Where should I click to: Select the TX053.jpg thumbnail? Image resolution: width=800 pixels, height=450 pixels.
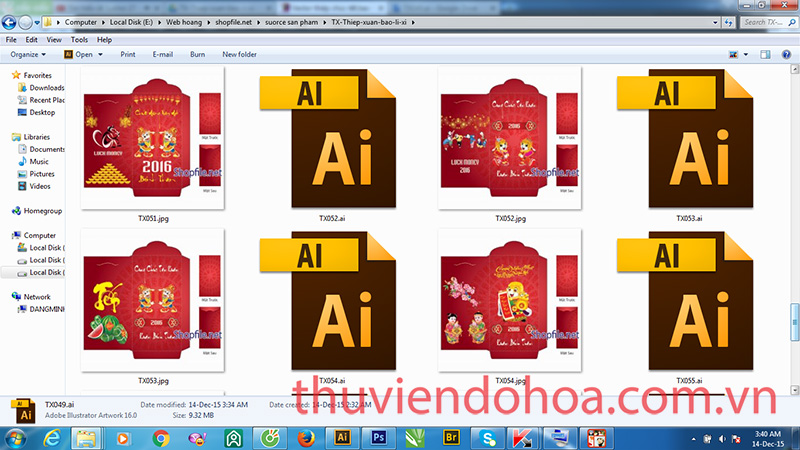(x=153, y=301)
